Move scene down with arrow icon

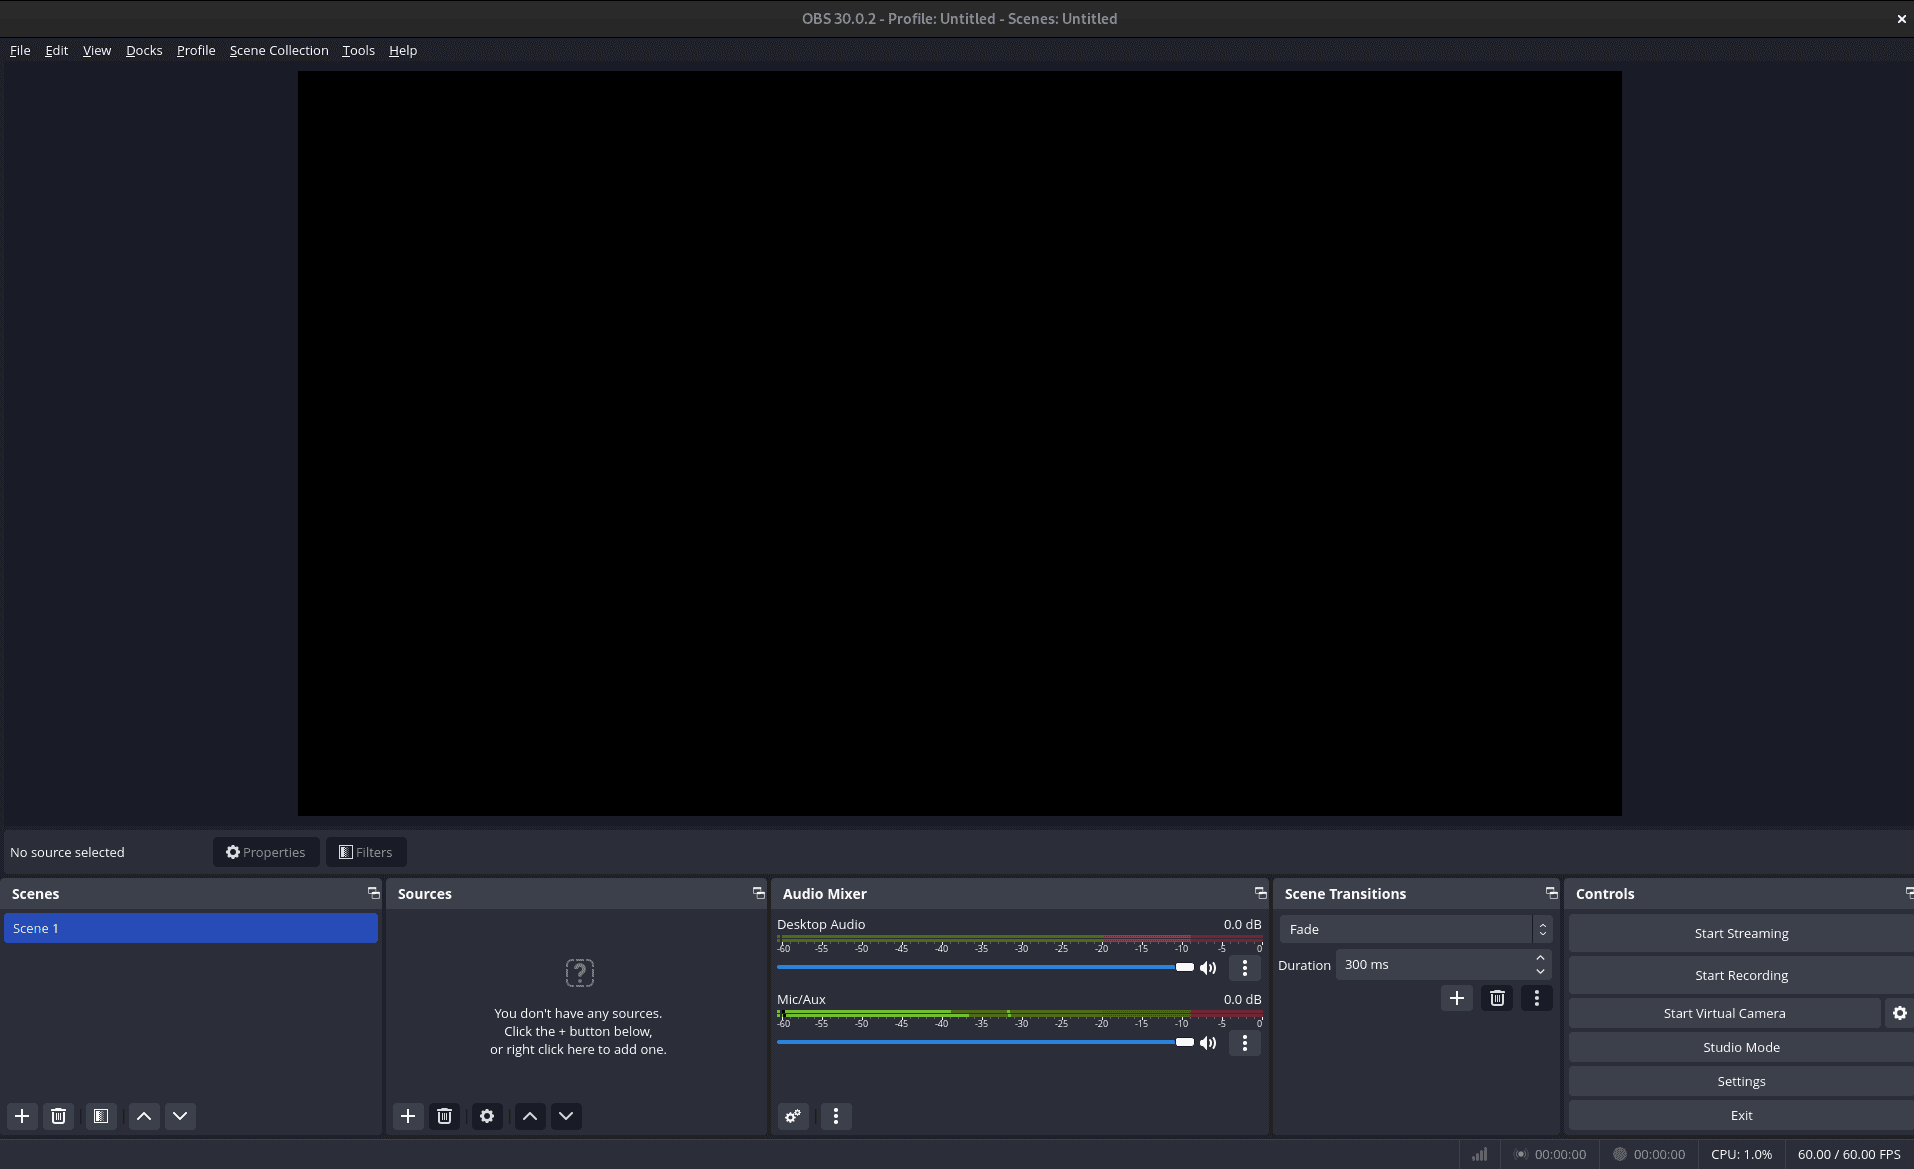(x=180, y=1116)
